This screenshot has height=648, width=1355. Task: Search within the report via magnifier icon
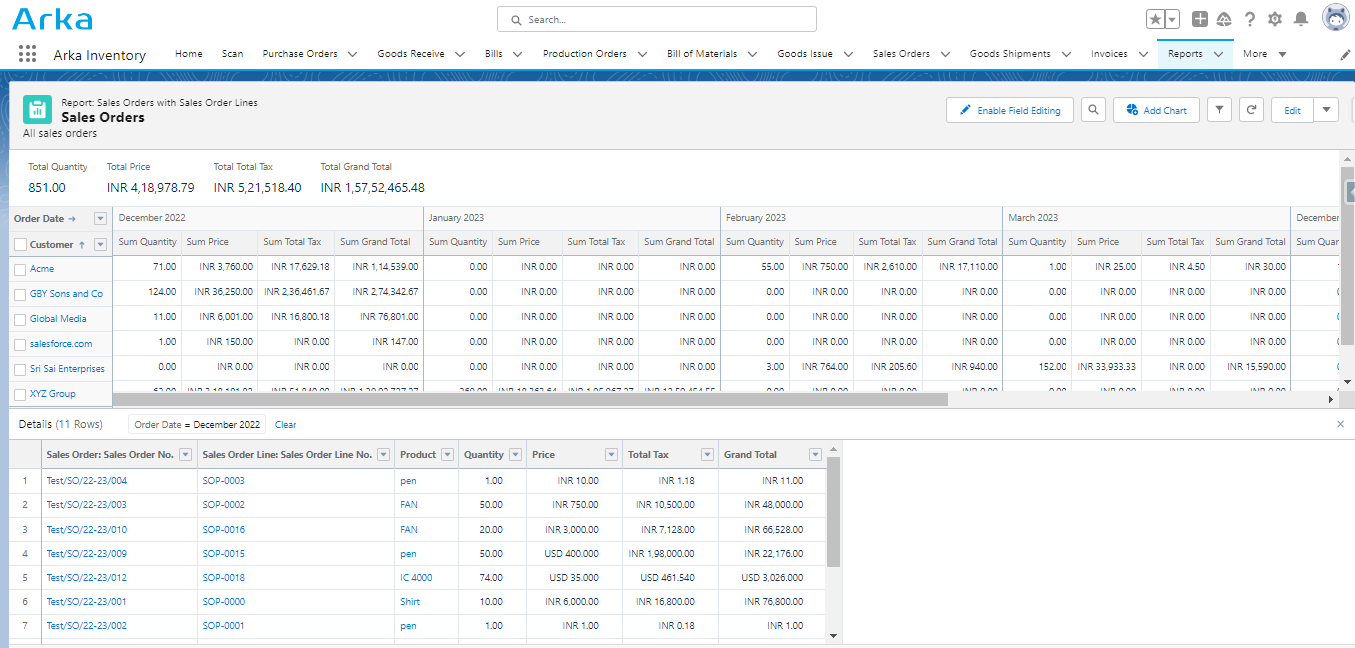(x=1092, y=109)
